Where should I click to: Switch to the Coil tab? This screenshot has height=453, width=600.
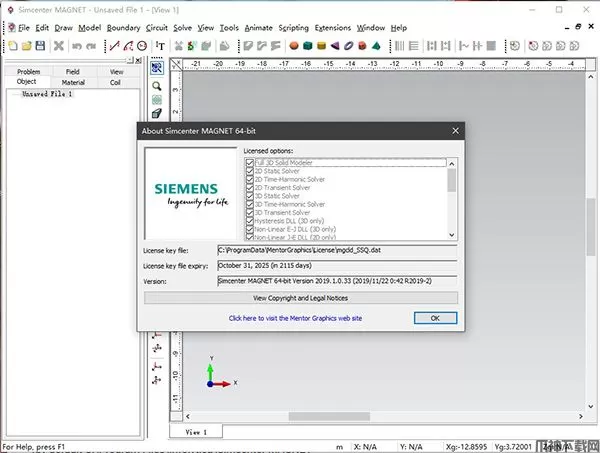[116, 83]
